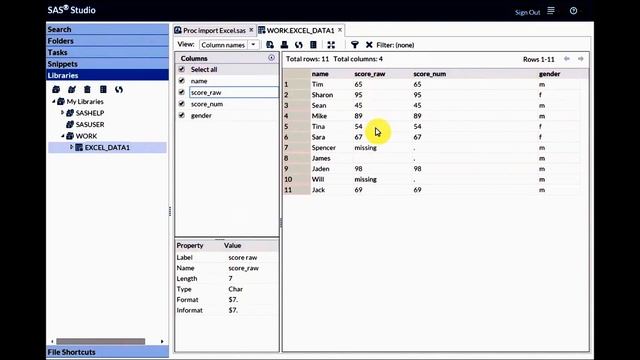Open the View Column names dropdown arrow
The width and height of the screenshot is (640, 360).
(x=253, y=45)
